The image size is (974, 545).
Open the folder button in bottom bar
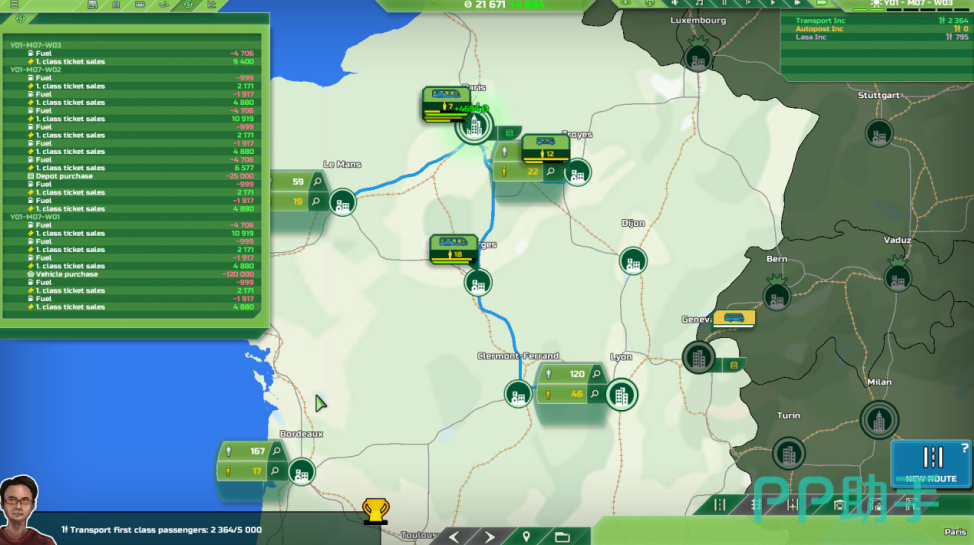[x=562, y=537]
